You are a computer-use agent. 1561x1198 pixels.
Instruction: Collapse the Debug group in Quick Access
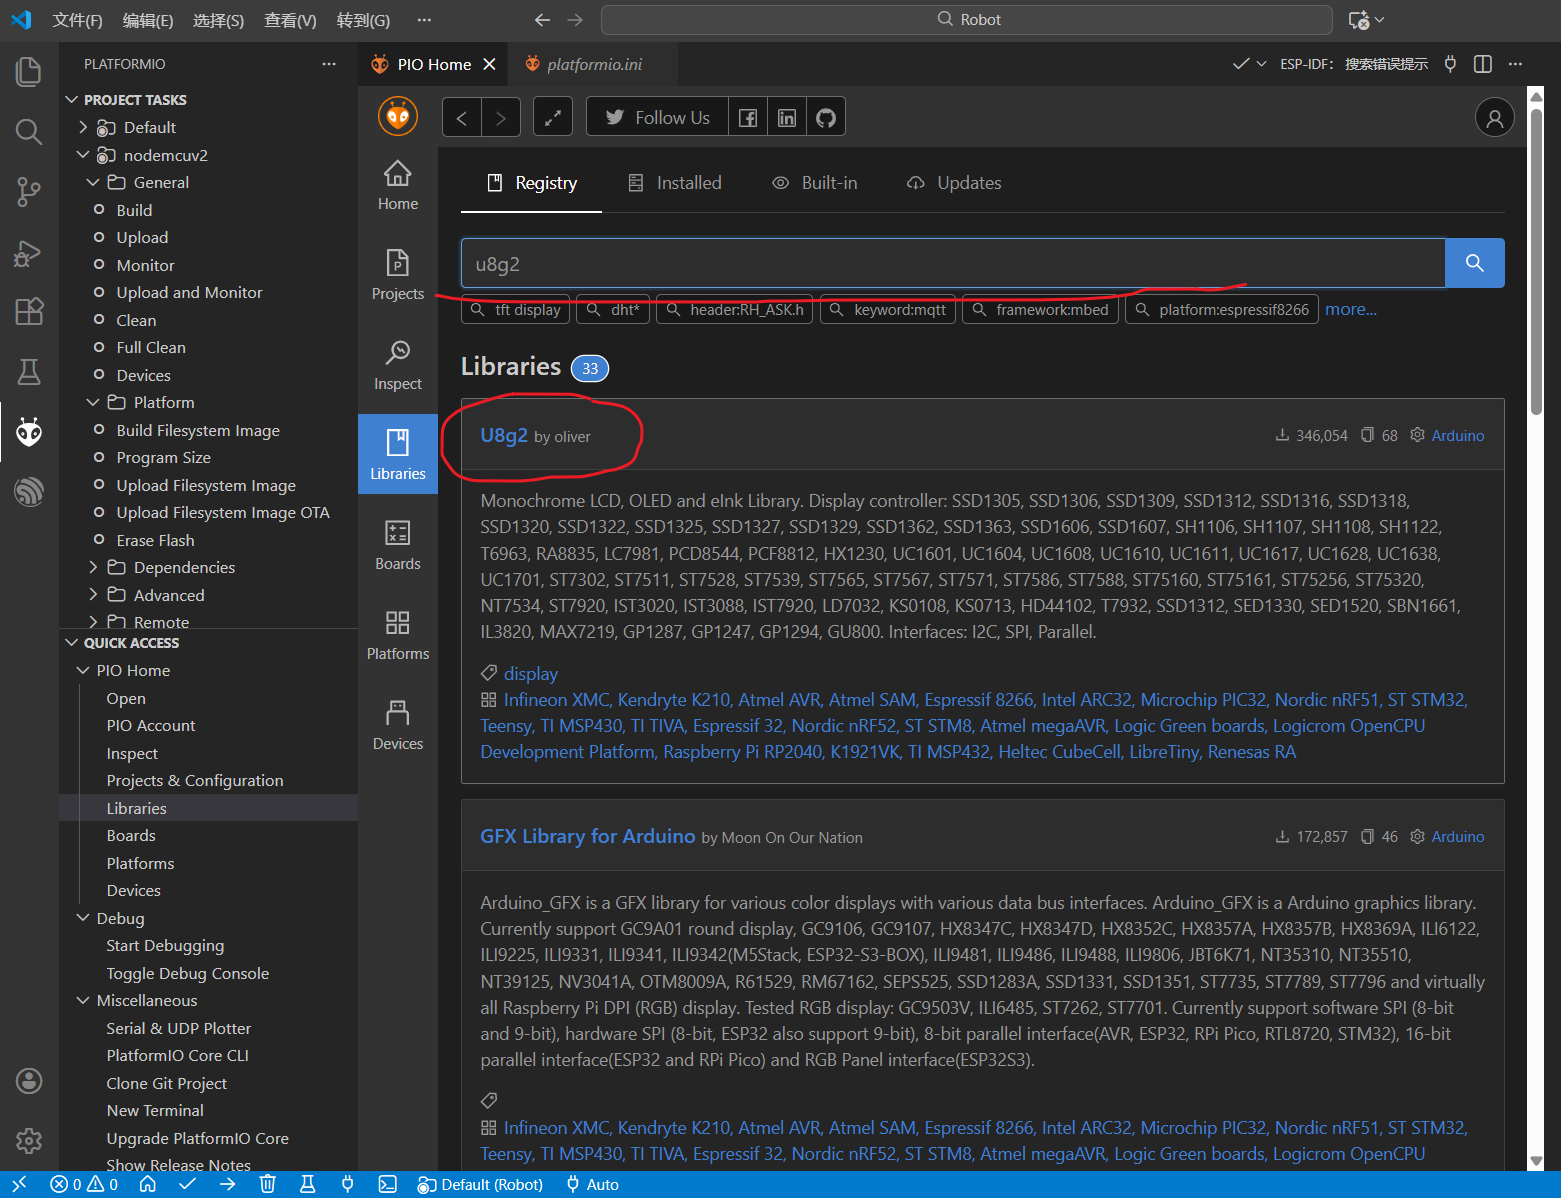(x=84, y=918)
